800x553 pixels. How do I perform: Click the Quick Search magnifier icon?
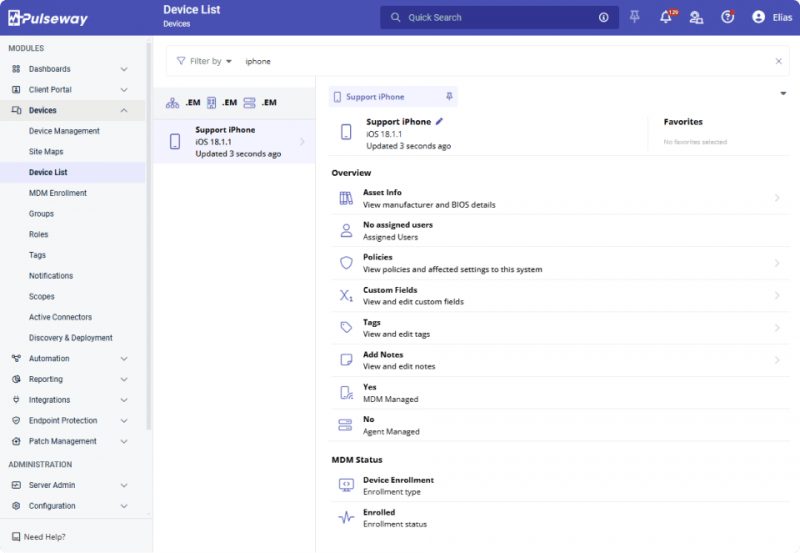pyautogui.click(x=395, y=17)
